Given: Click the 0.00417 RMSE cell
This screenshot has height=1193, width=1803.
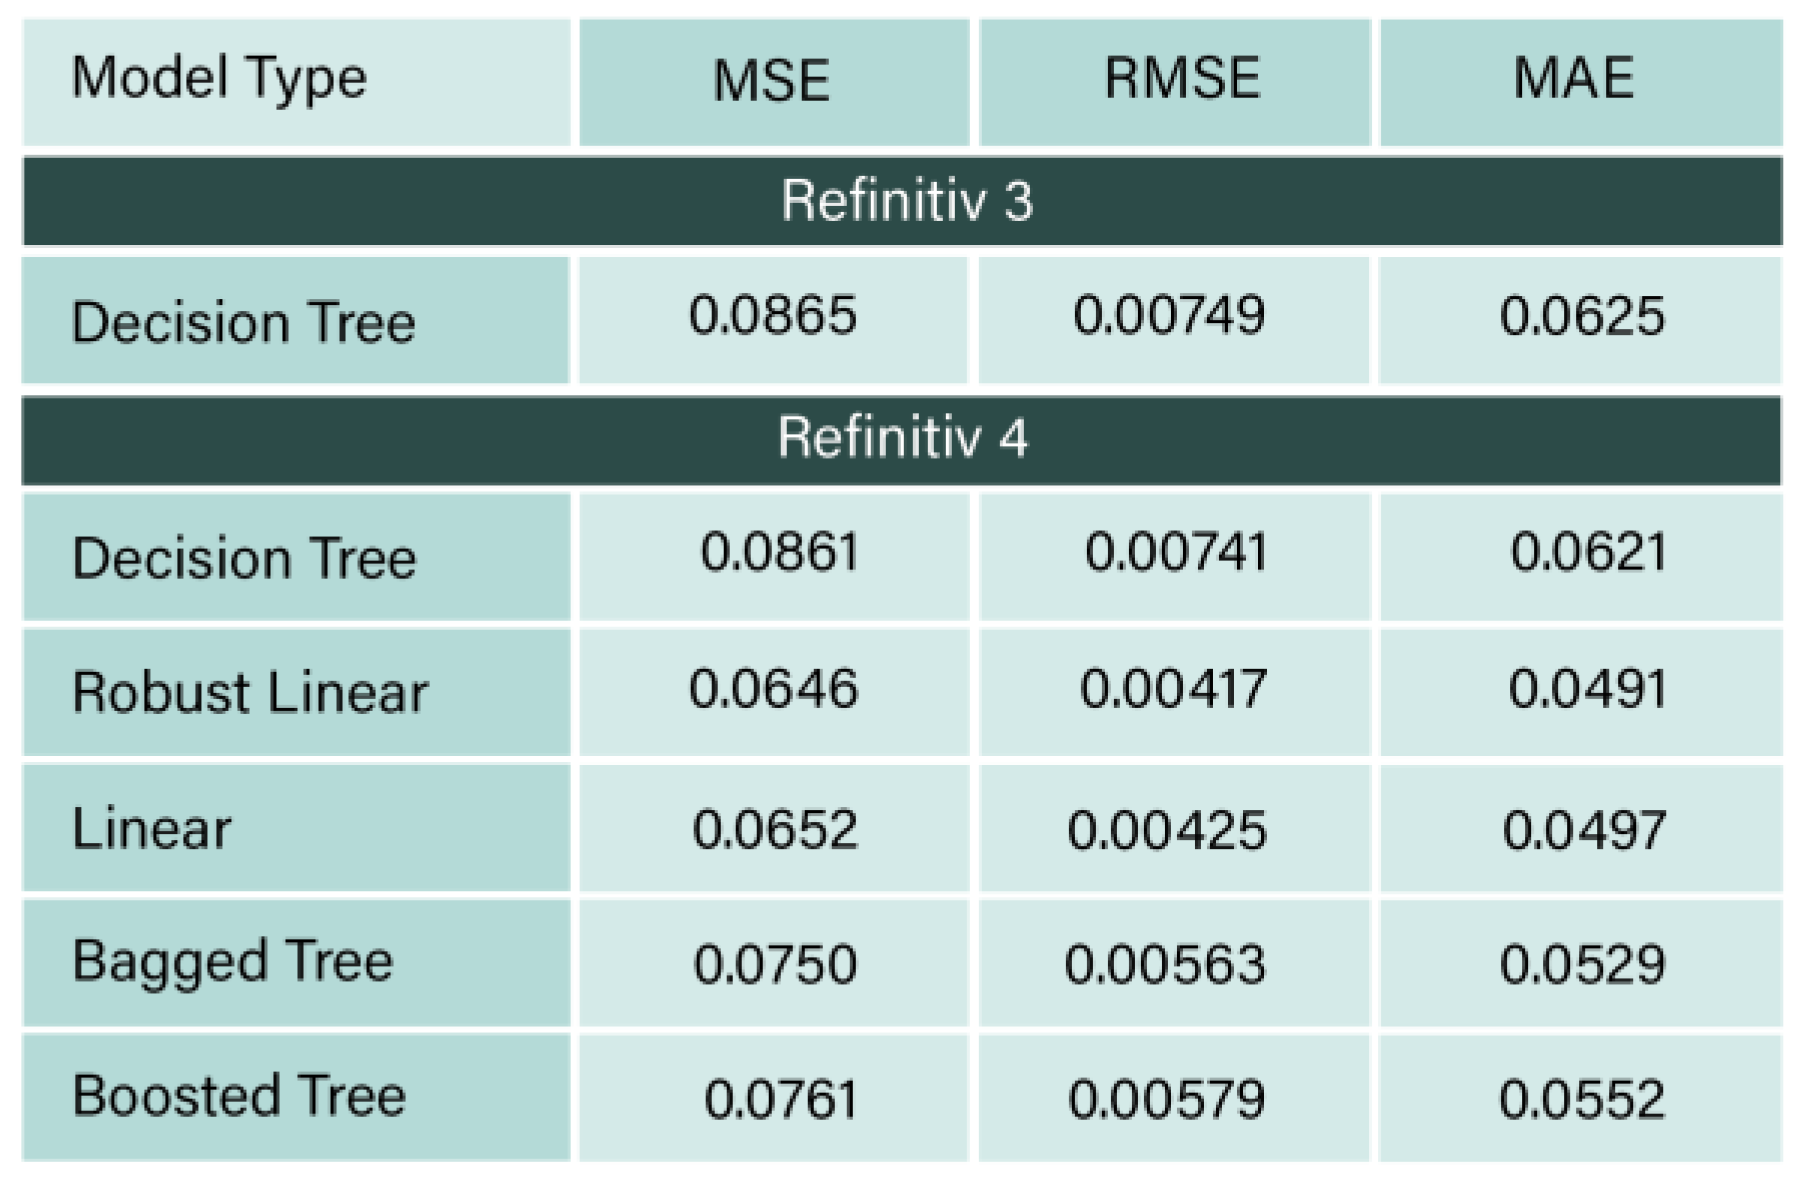Looking at the screenshot, I should click(1173, 689).
